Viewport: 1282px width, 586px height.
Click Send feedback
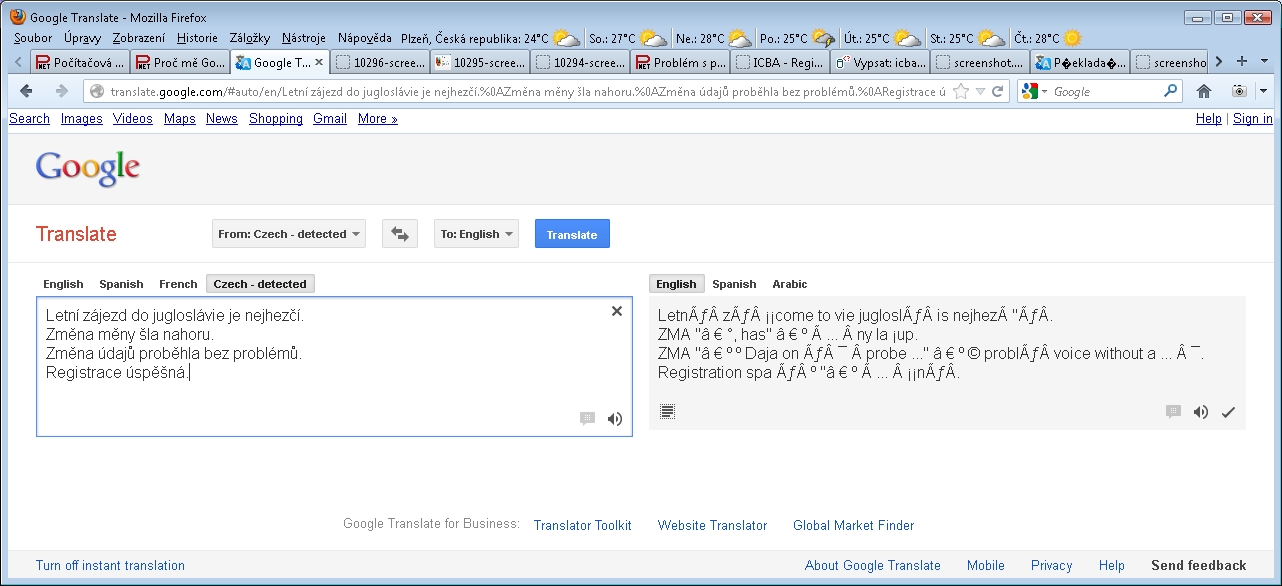1199,565
